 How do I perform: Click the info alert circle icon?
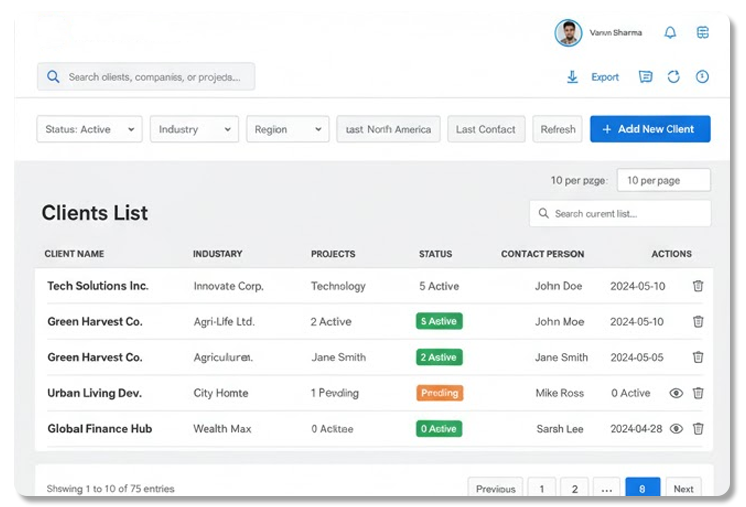point(702,77)
